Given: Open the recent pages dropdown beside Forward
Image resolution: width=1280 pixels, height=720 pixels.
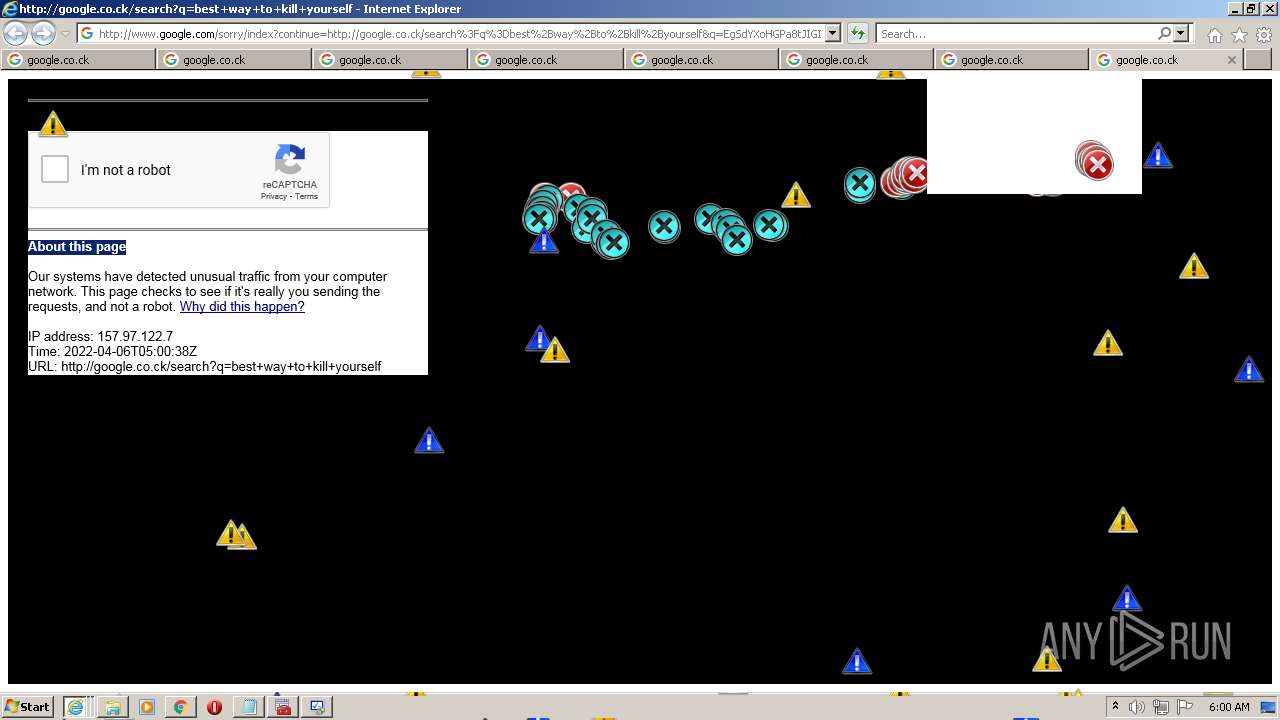Looking at the screenshot, I should (65, 34).
